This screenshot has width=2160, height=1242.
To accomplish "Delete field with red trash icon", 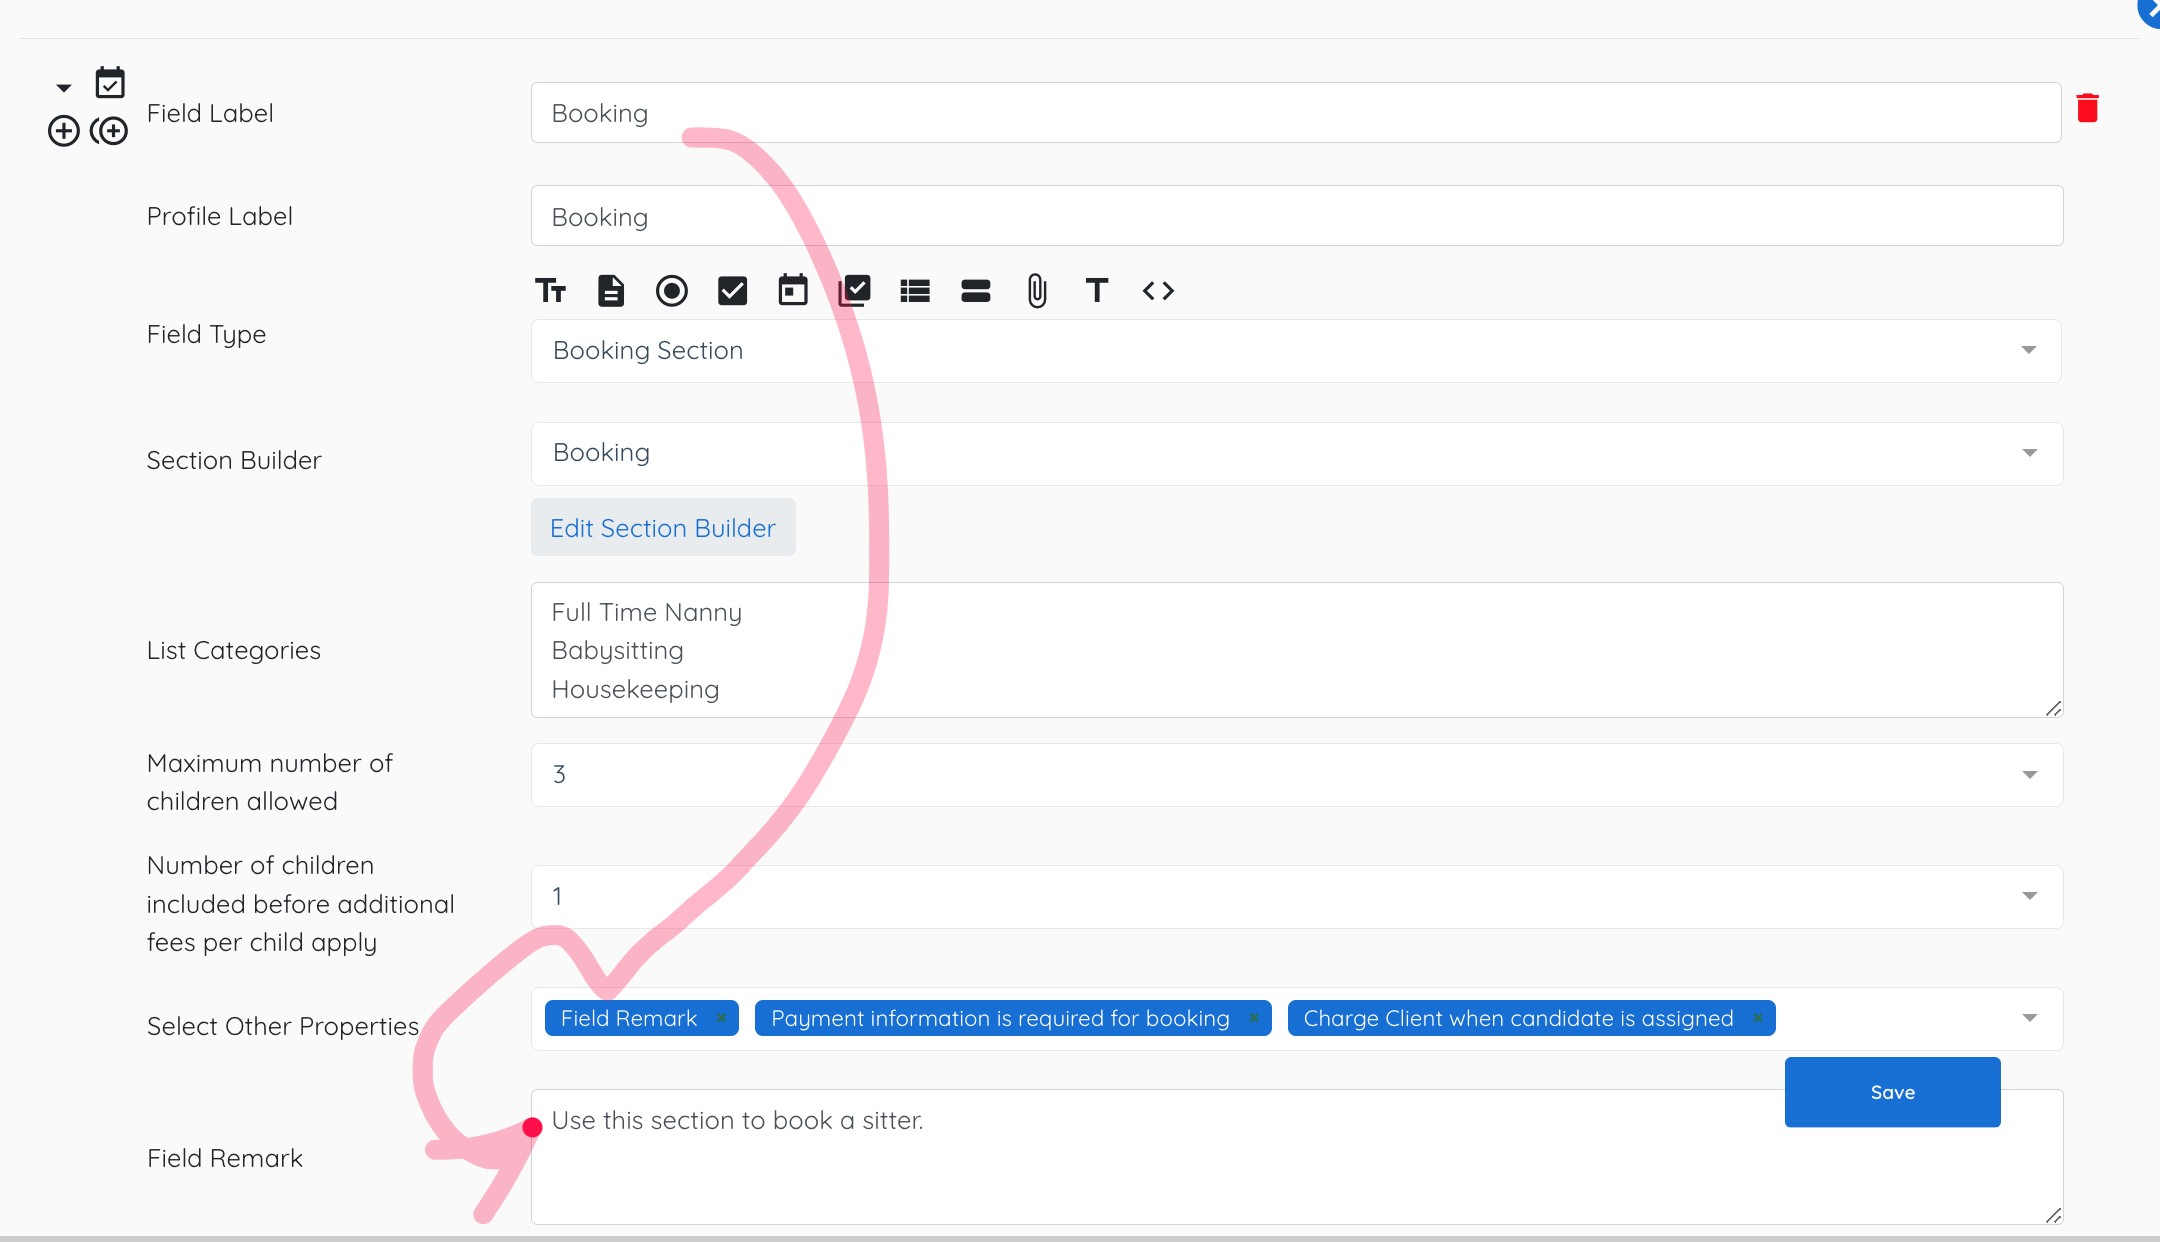I will (x=2087, y=108).
